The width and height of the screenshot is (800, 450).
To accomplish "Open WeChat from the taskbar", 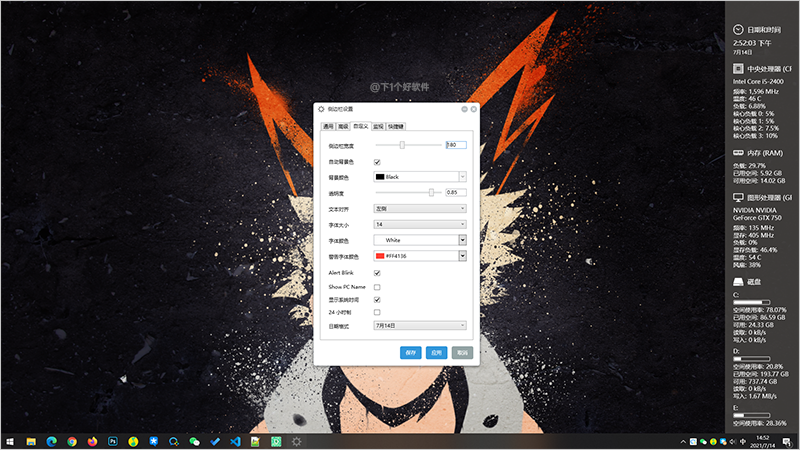I will point(194,442).
